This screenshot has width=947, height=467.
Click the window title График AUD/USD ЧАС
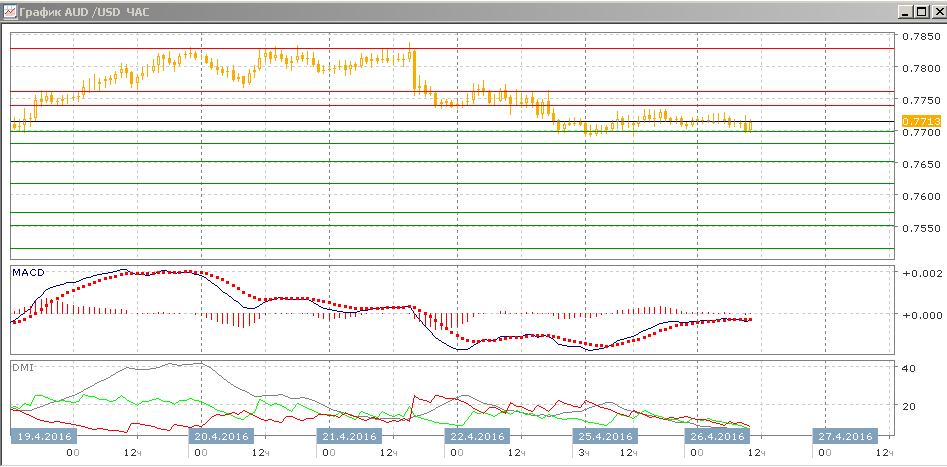(85, 12)
